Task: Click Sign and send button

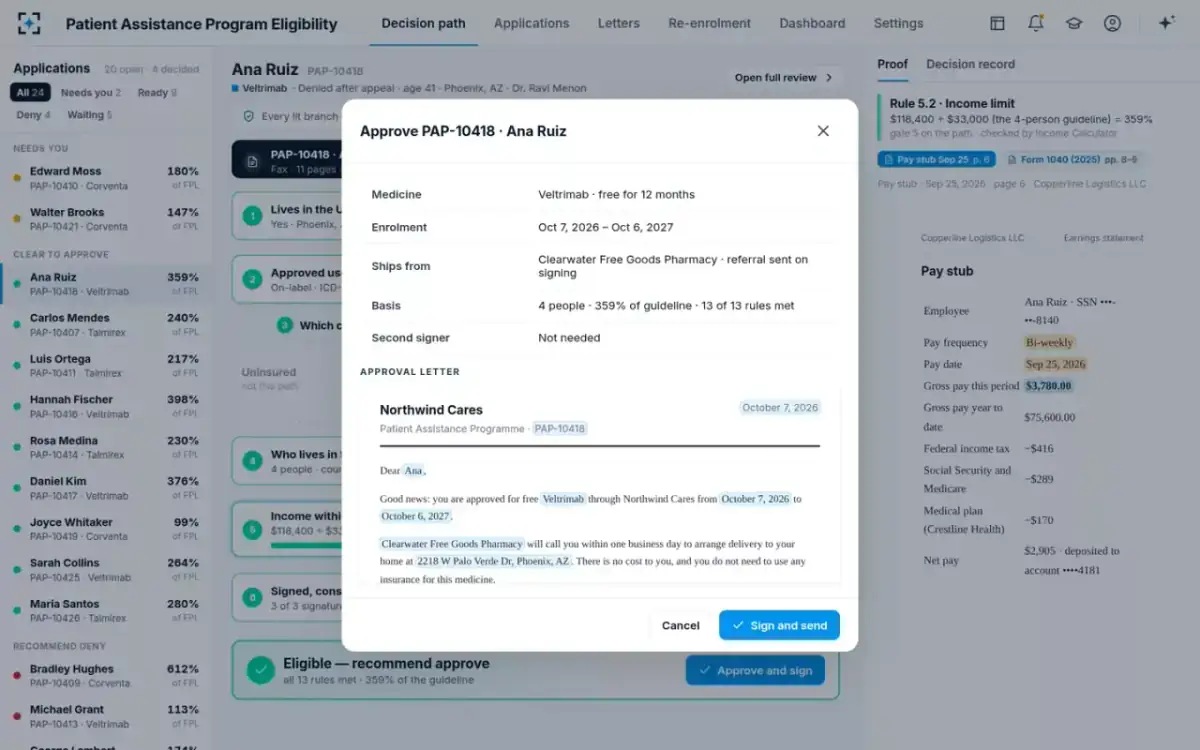Action: click(779, 625)
